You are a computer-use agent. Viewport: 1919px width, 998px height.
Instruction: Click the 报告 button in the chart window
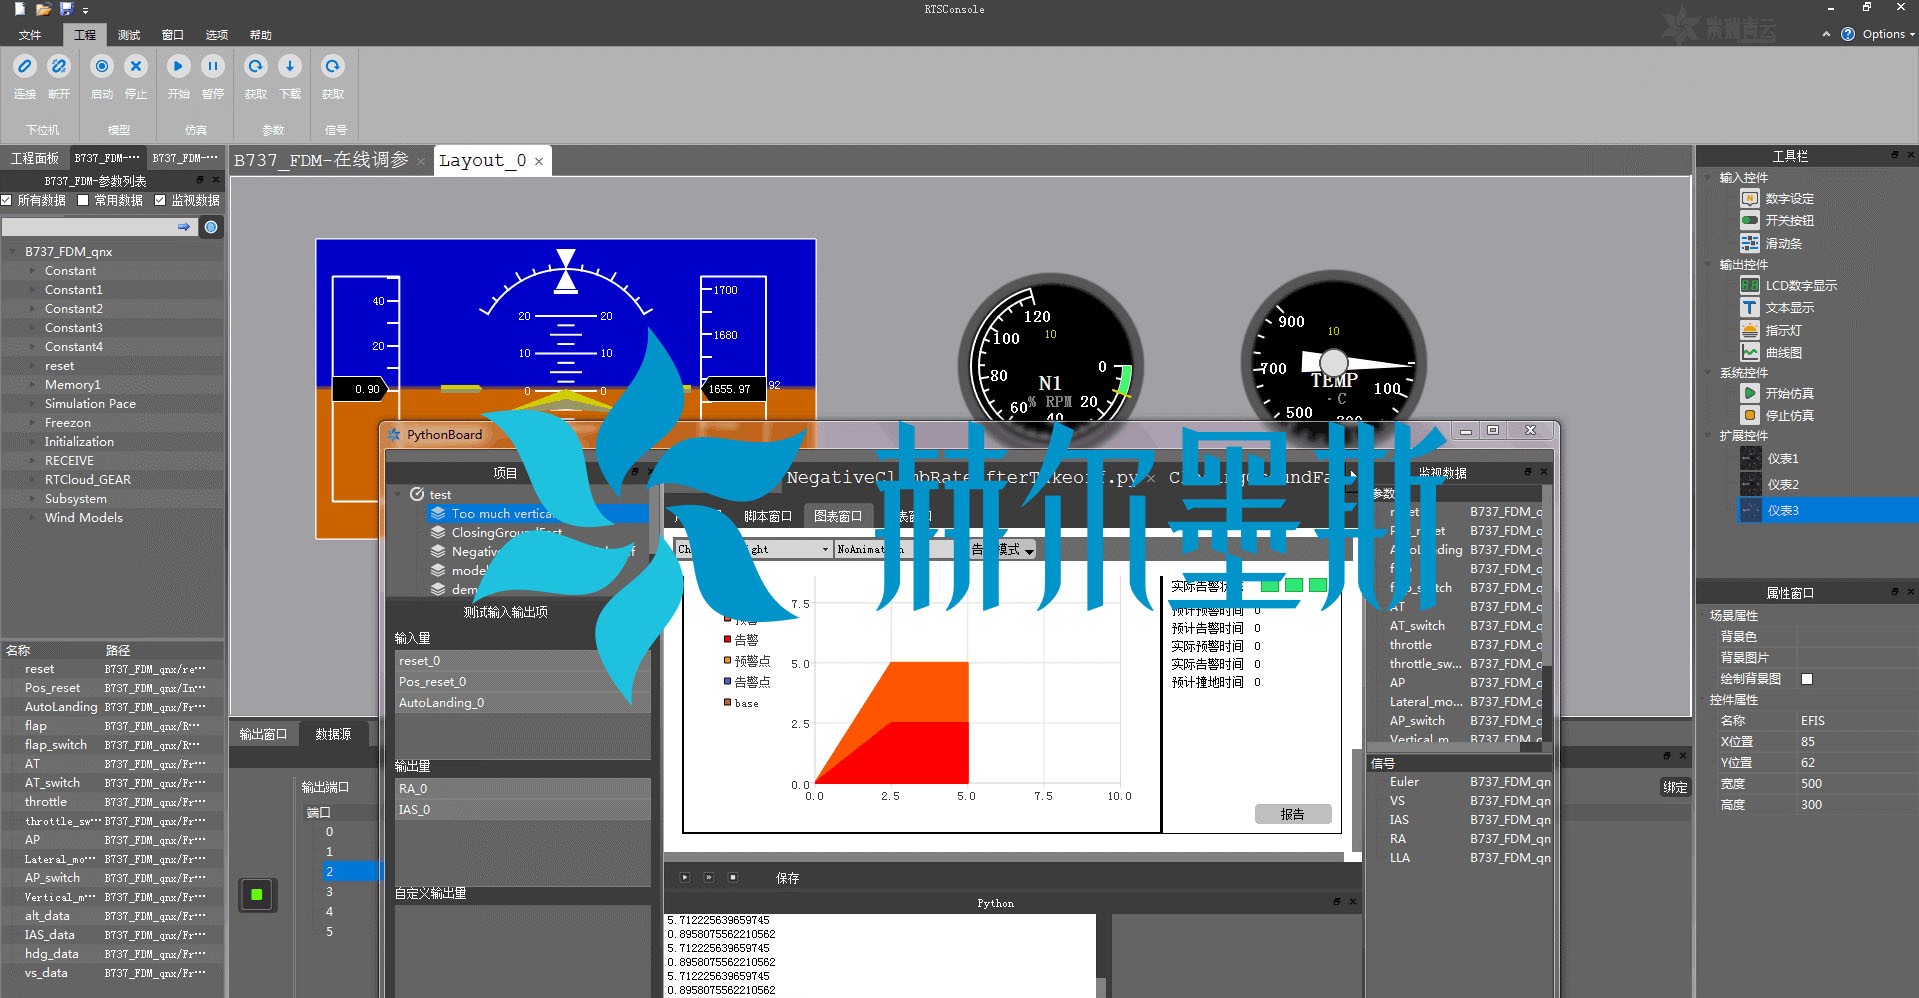1292,814
